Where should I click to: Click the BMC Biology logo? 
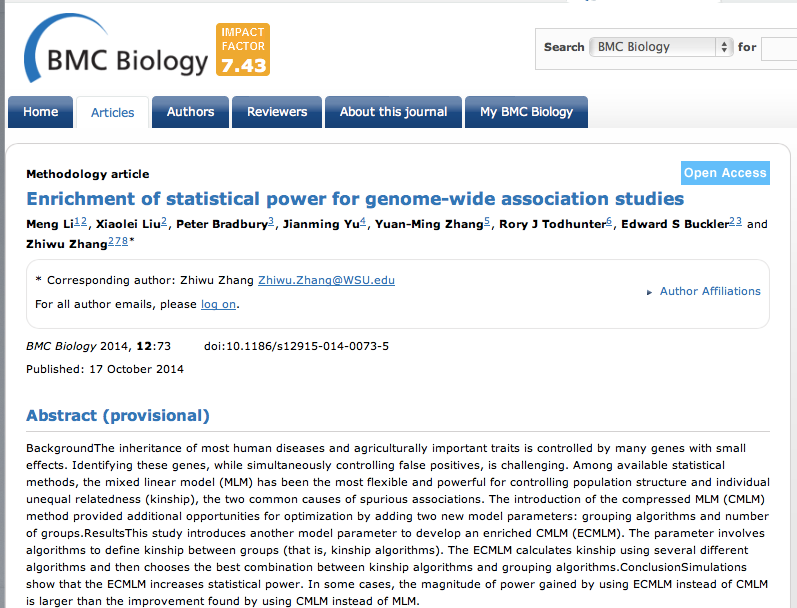pos(115,52)
